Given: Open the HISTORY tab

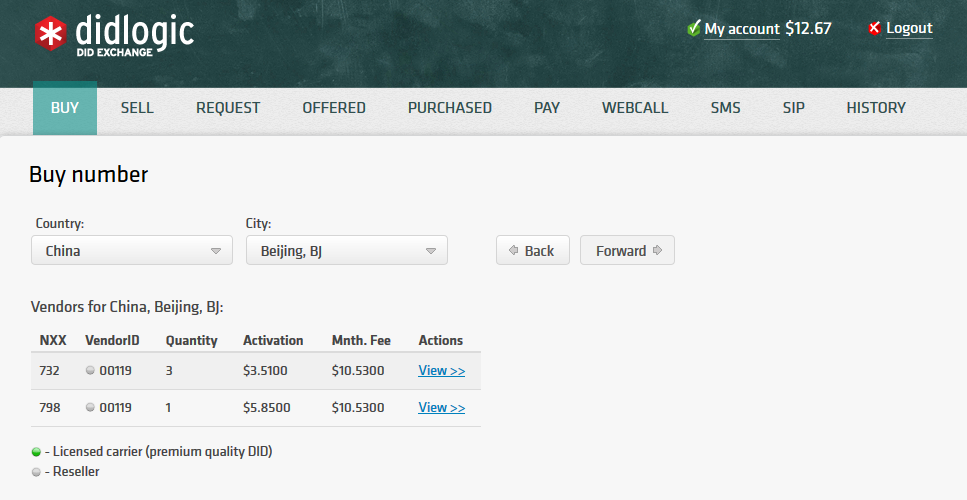Looking at the screenshot, I should point(875,108).
